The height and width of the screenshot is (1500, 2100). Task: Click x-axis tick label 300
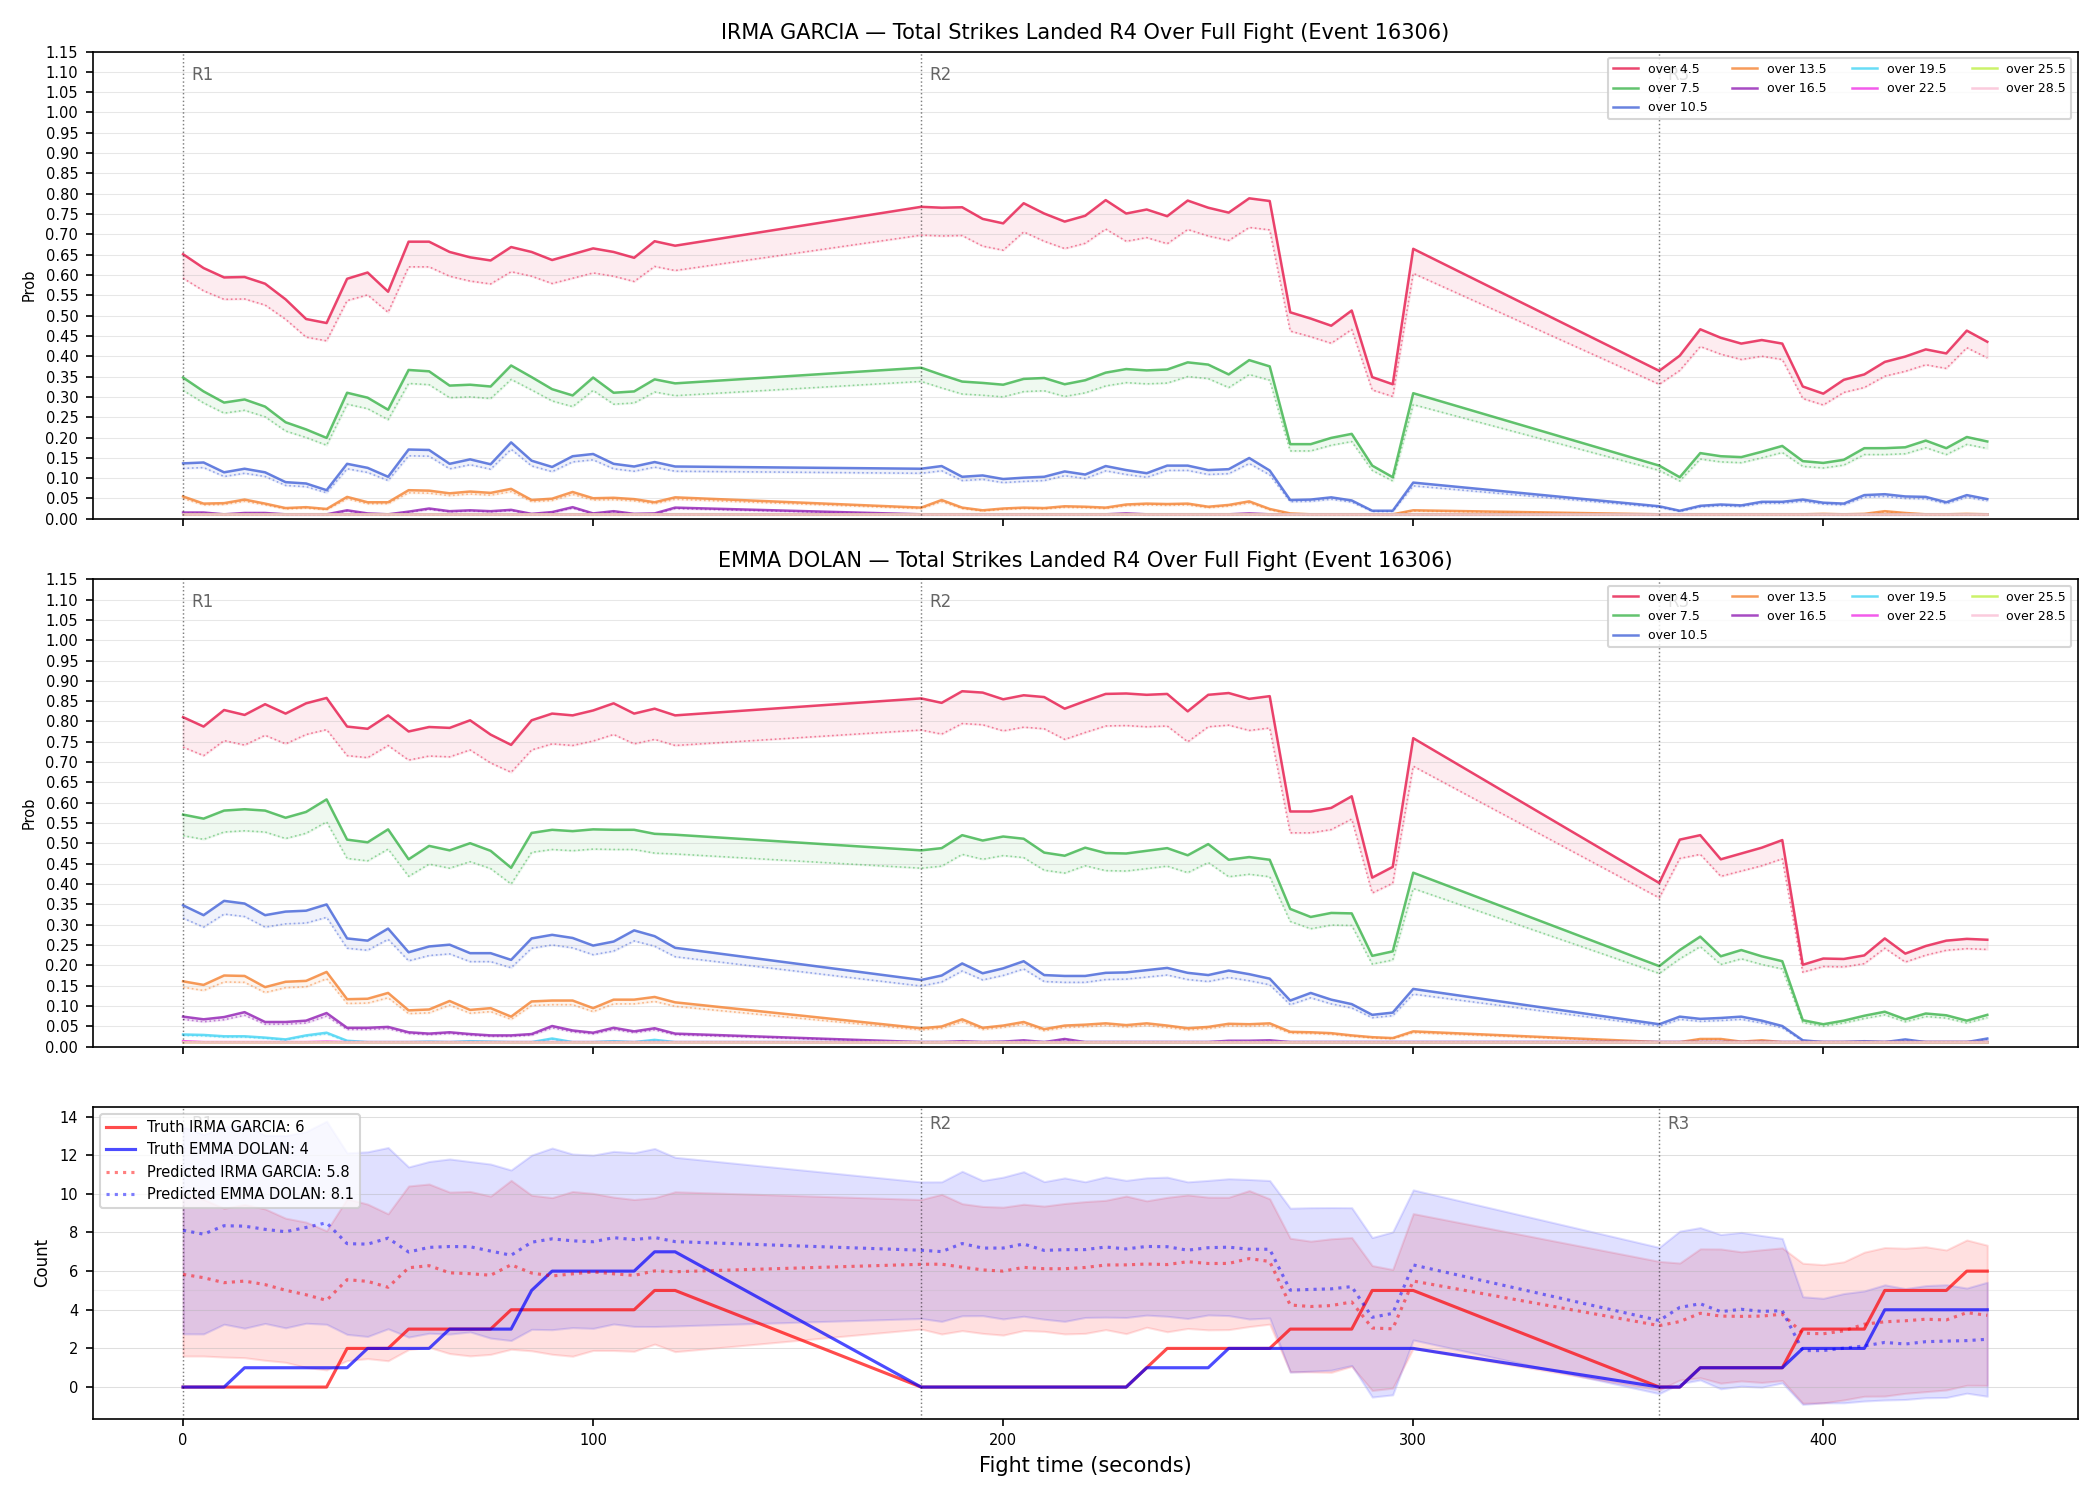click(1413, 1440)
